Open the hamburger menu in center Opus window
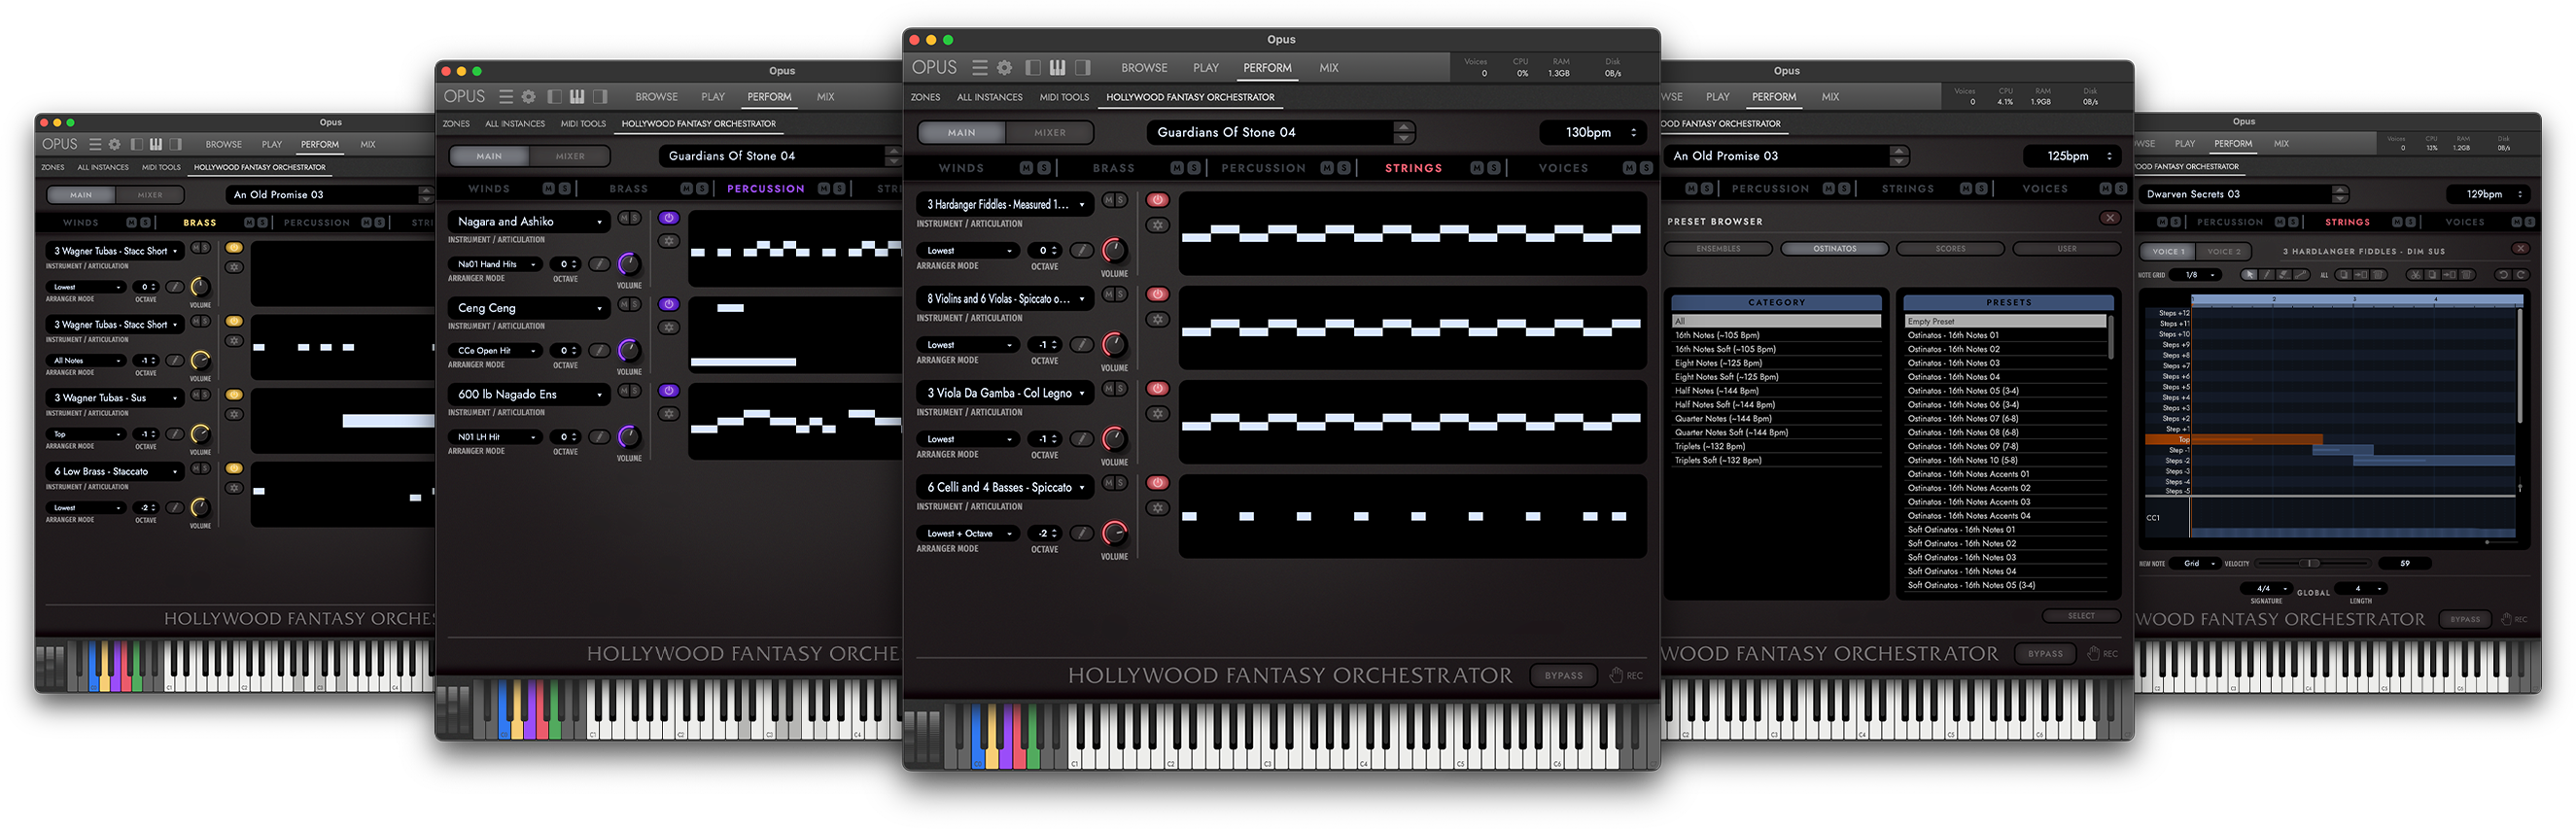The height and width of the screenshot is (829, 2576). coord(980,68)
